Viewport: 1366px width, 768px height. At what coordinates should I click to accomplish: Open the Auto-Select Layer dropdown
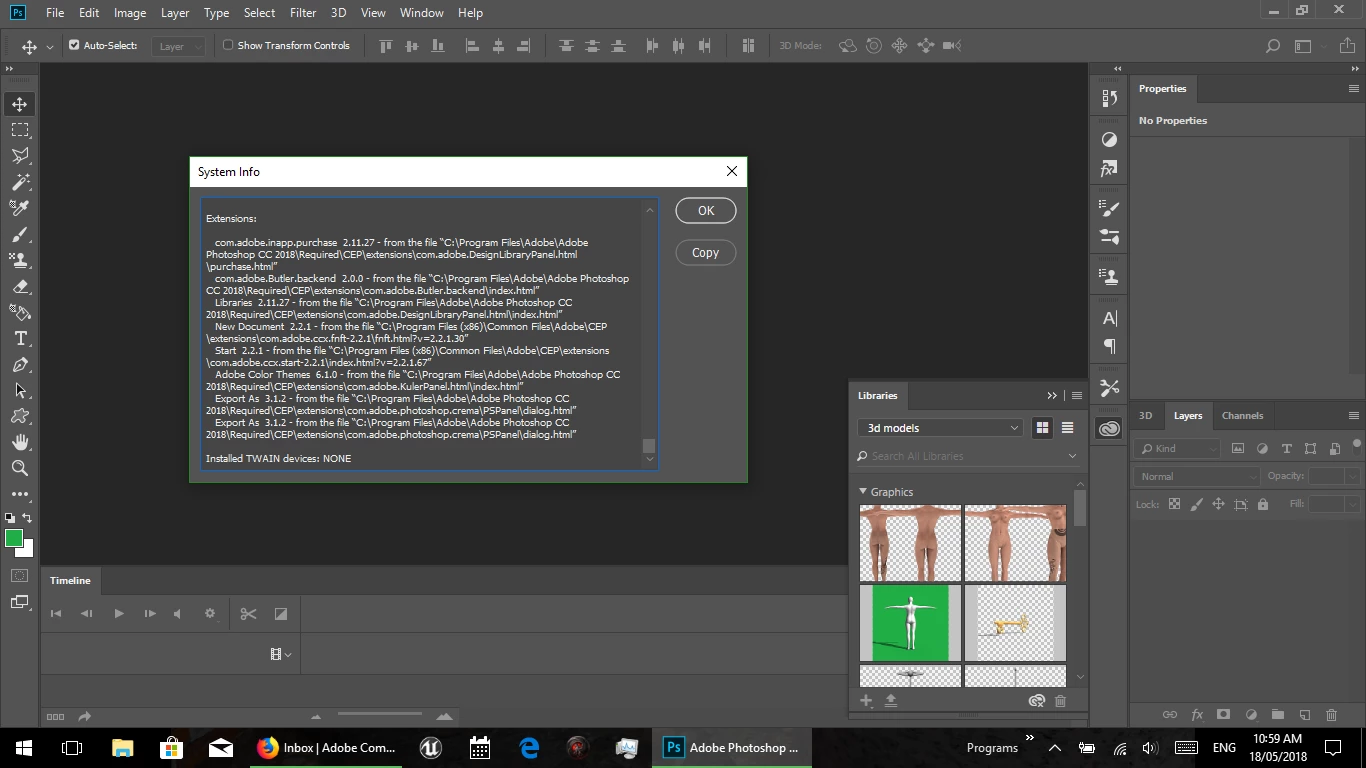179,46
